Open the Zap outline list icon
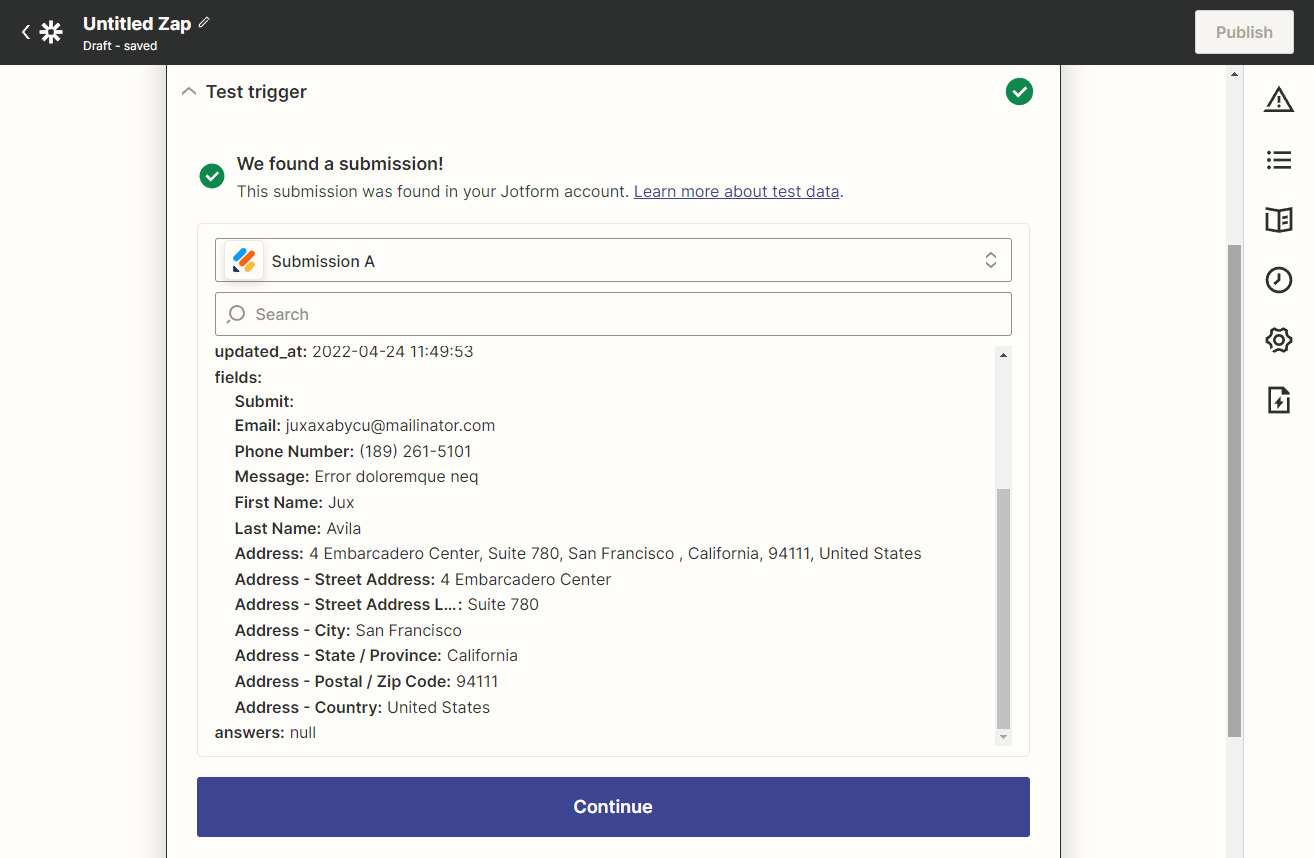The image size is (1314, 858). (x=1278, y=160)
